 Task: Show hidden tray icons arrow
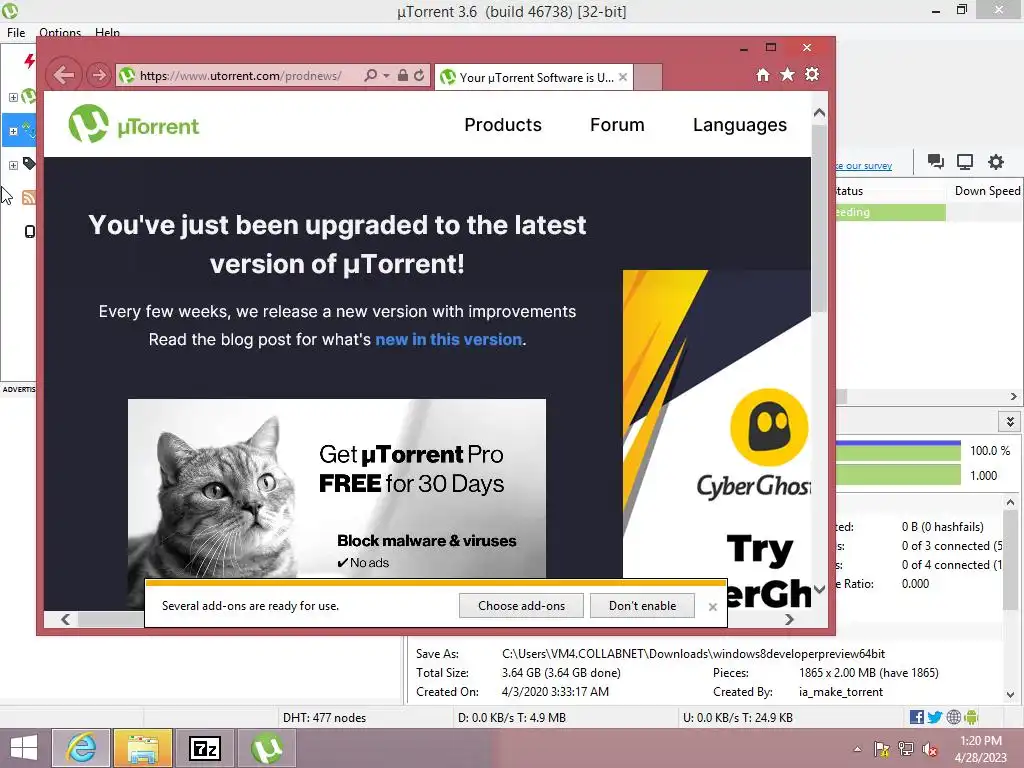857,749
